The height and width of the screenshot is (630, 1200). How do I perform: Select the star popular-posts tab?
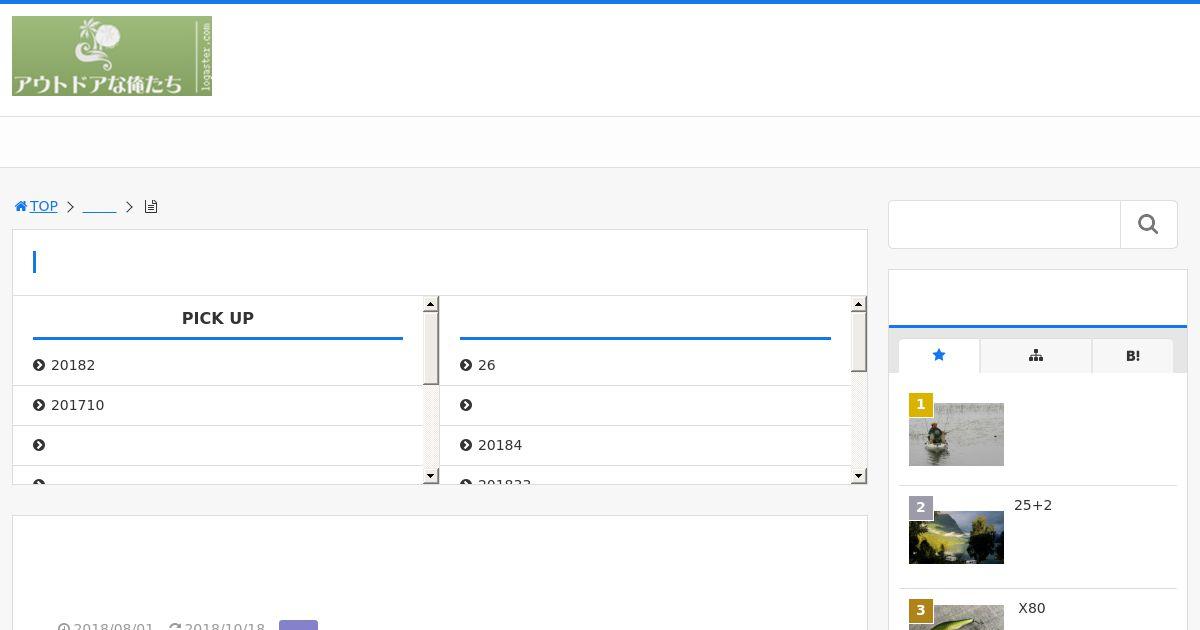938,356
